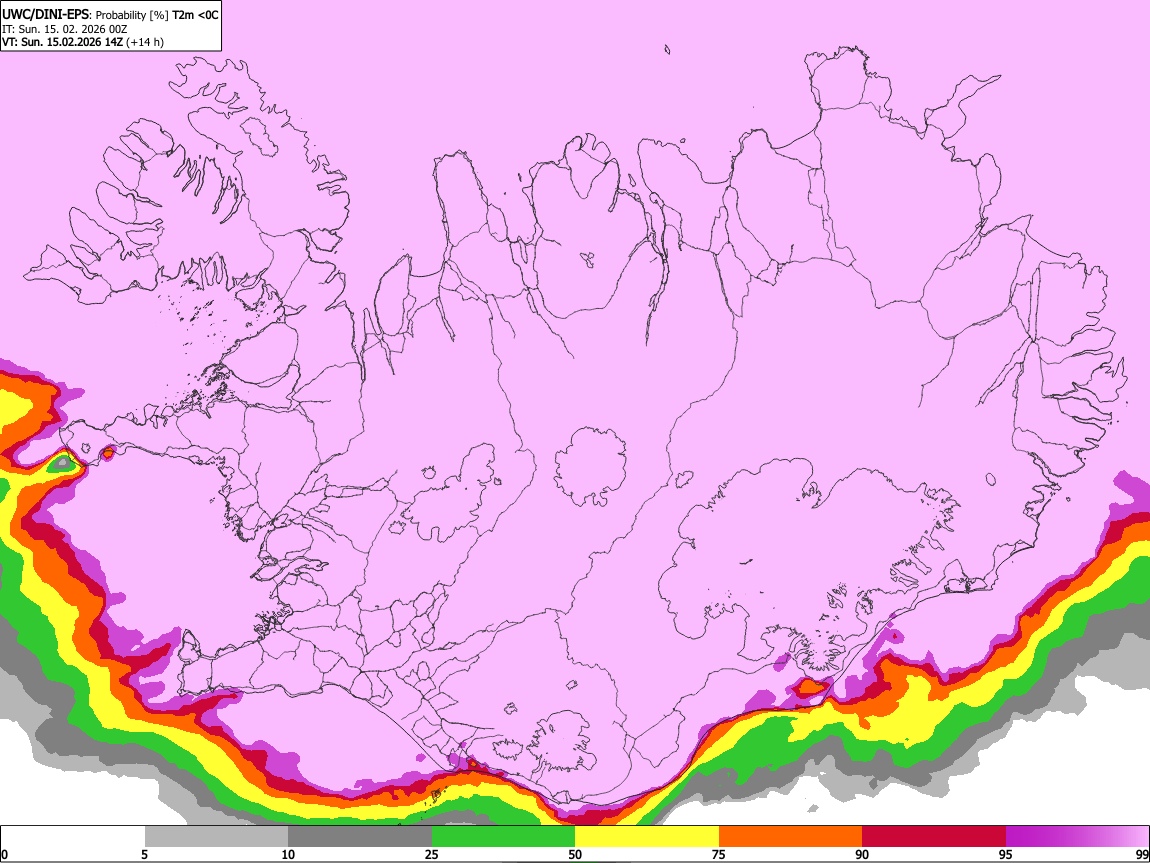
Task: Select the yellow 50-75 legend segment
Action: pos(647,836)
